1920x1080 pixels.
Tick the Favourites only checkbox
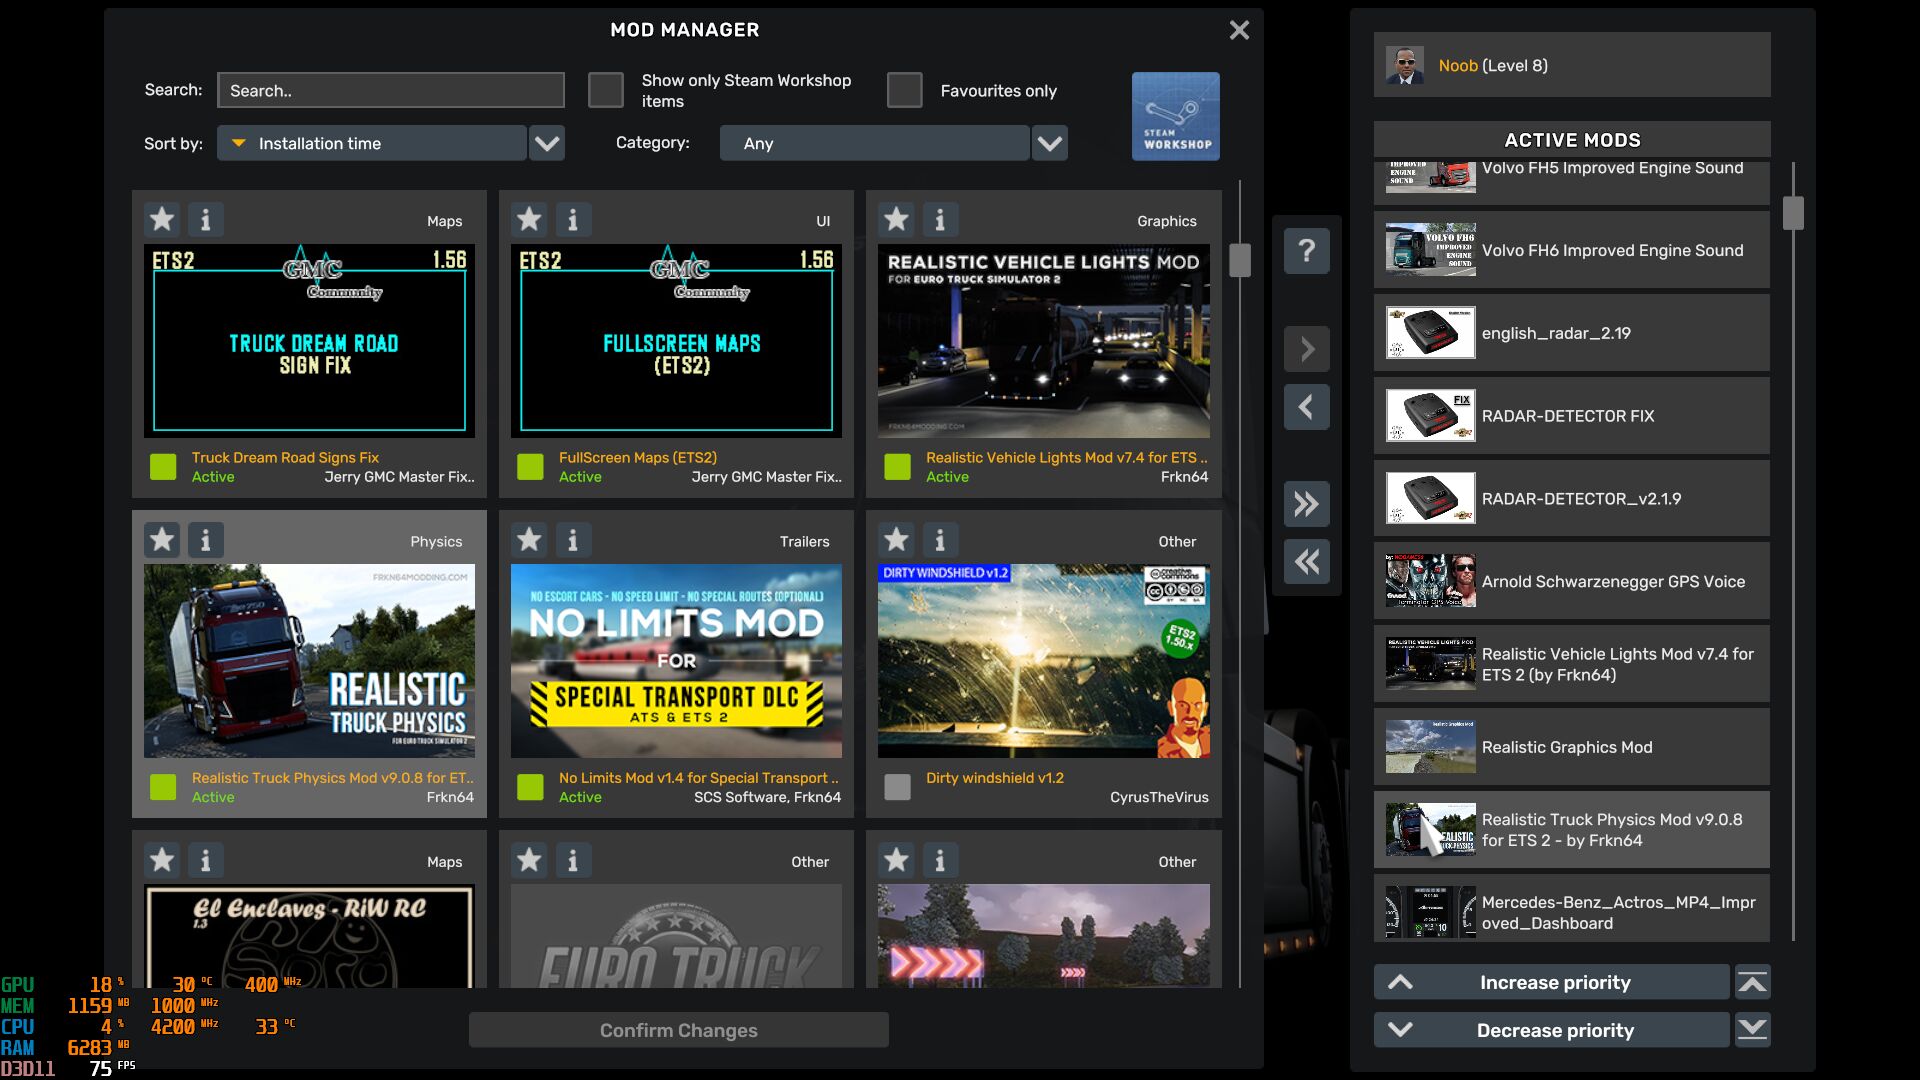904,90
